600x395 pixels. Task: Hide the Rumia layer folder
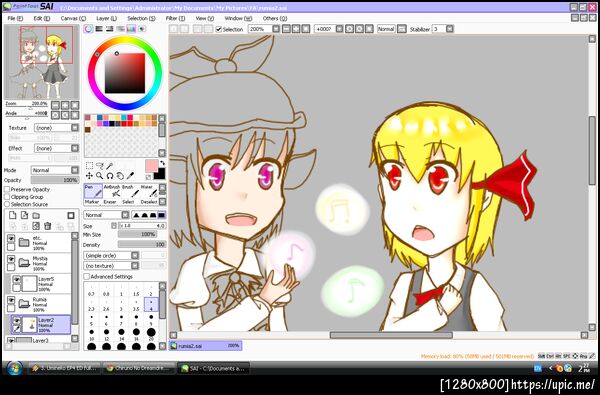coord(11,300)
